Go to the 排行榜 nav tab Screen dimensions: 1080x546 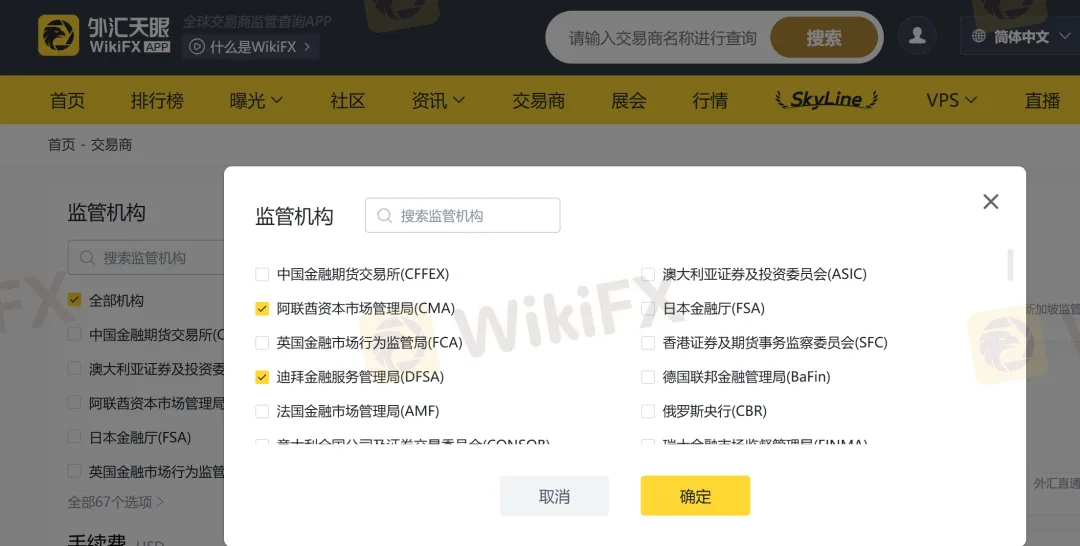point(157,101)
